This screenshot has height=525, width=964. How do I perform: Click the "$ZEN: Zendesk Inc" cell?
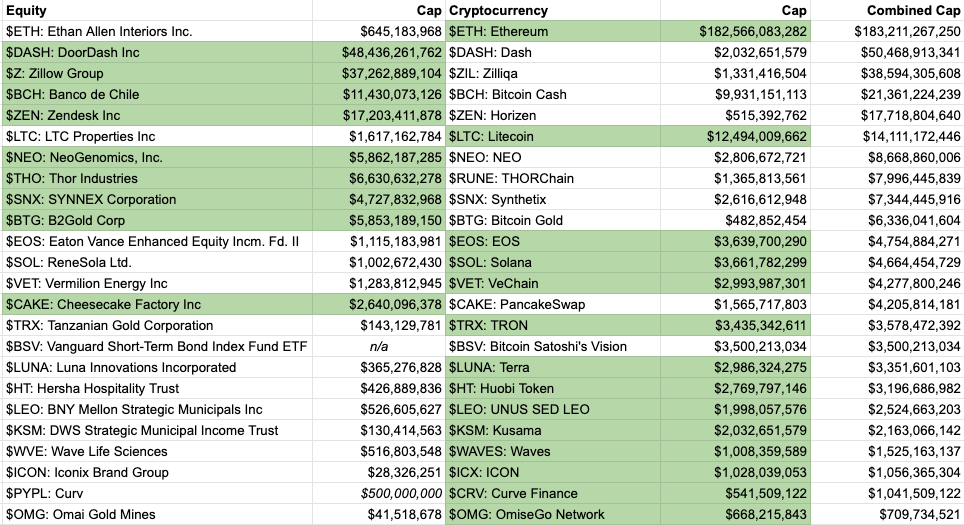(x=157, y=115)
